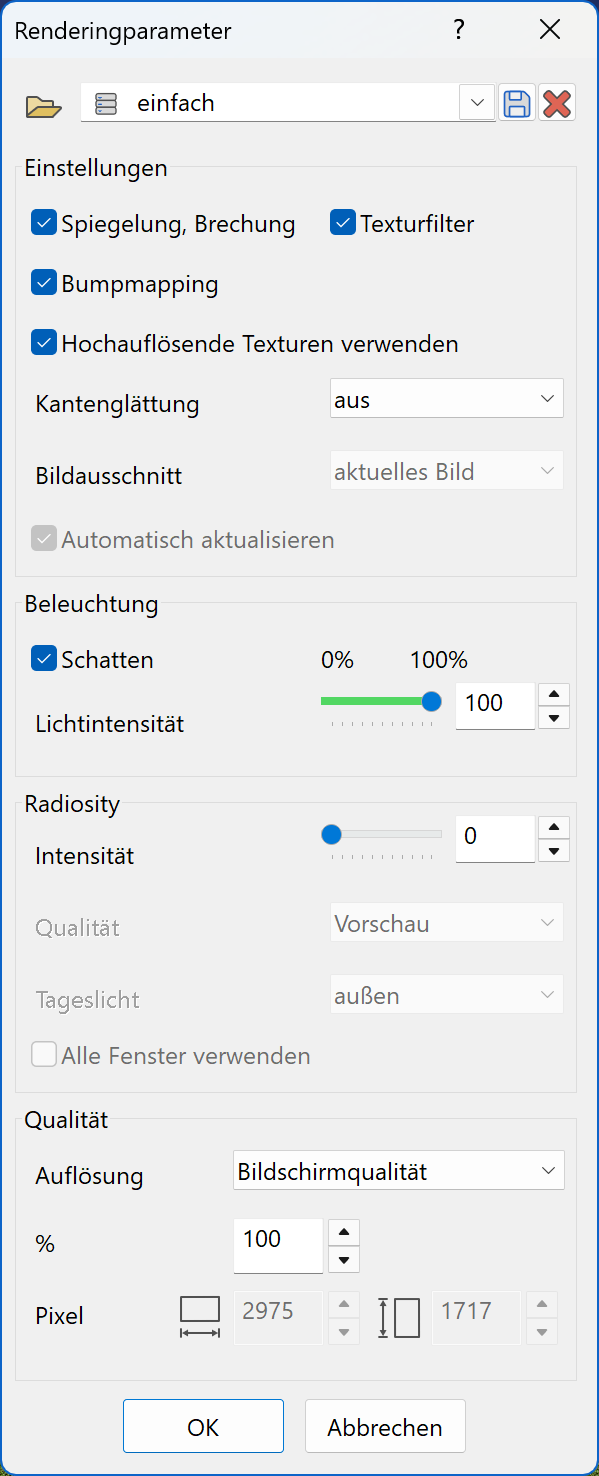Viewport: 599px width, 1476px height.
Task: Open the Auflösung dropdown
Action: pos(398,1170)
